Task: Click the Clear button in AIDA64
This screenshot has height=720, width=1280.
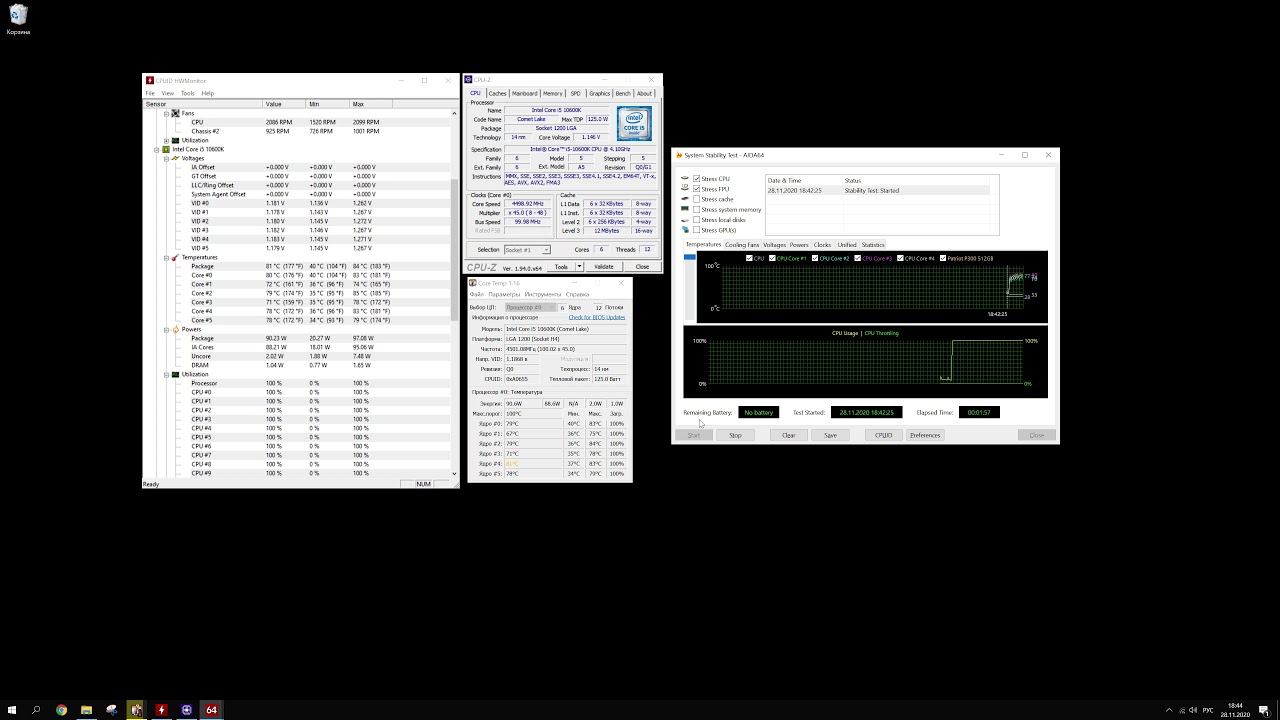Action: (788, 435)
